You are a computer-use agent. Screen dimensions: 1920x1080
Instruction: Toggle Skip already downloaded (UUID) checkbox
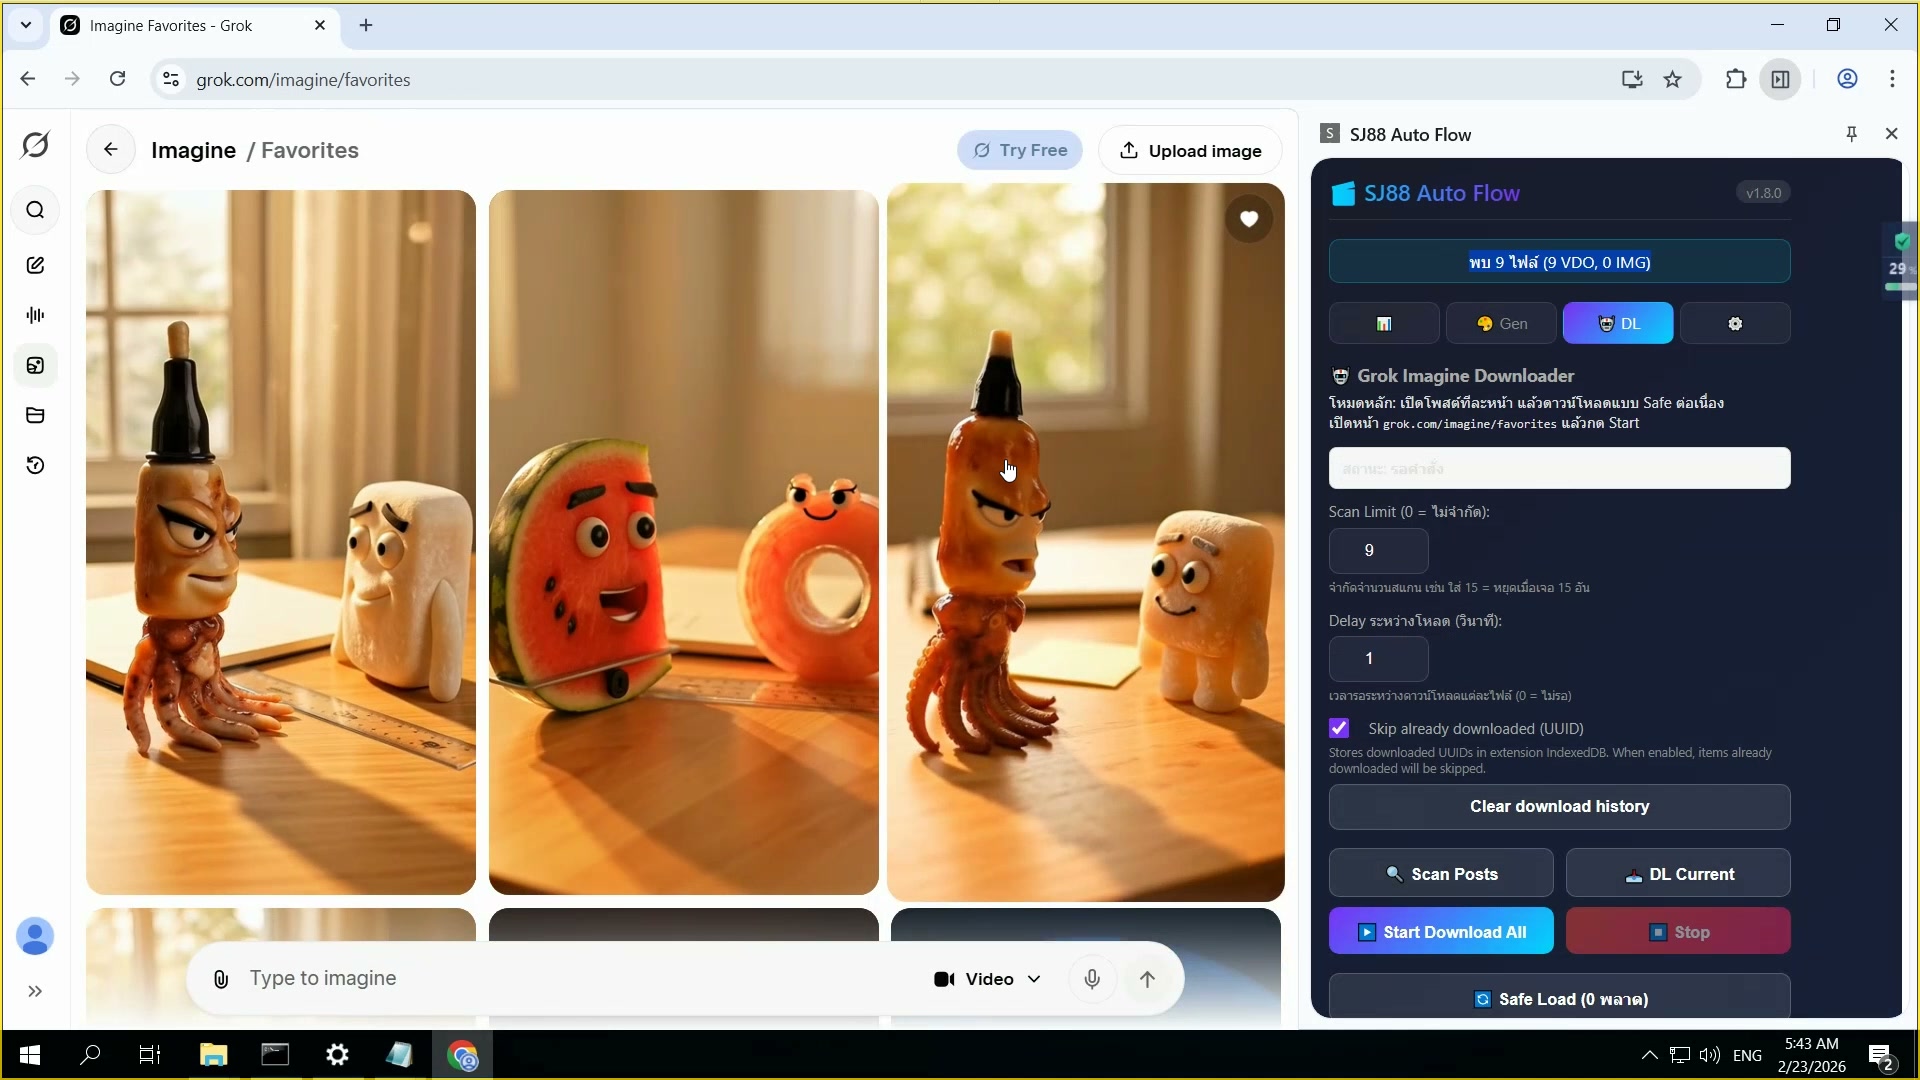pos(1339,728)
